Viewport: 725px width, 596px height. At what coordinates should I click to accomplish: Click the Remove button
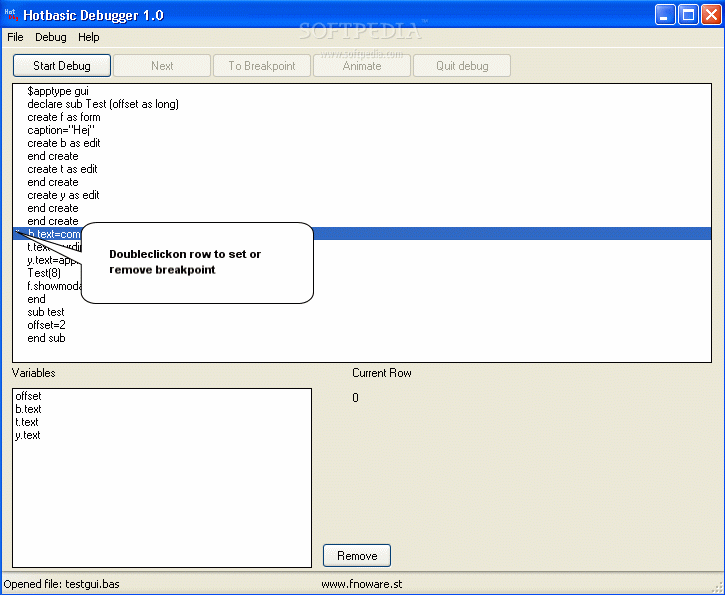tap(357, 555)
